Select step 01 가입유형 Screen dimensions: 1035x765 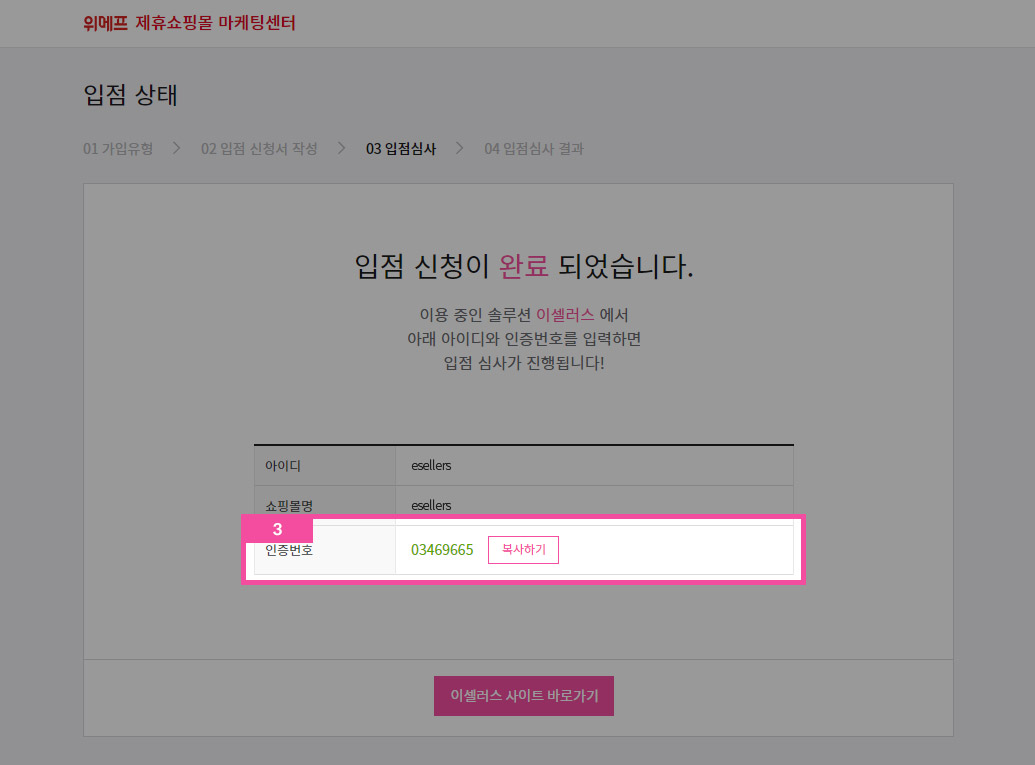point(118,149)
